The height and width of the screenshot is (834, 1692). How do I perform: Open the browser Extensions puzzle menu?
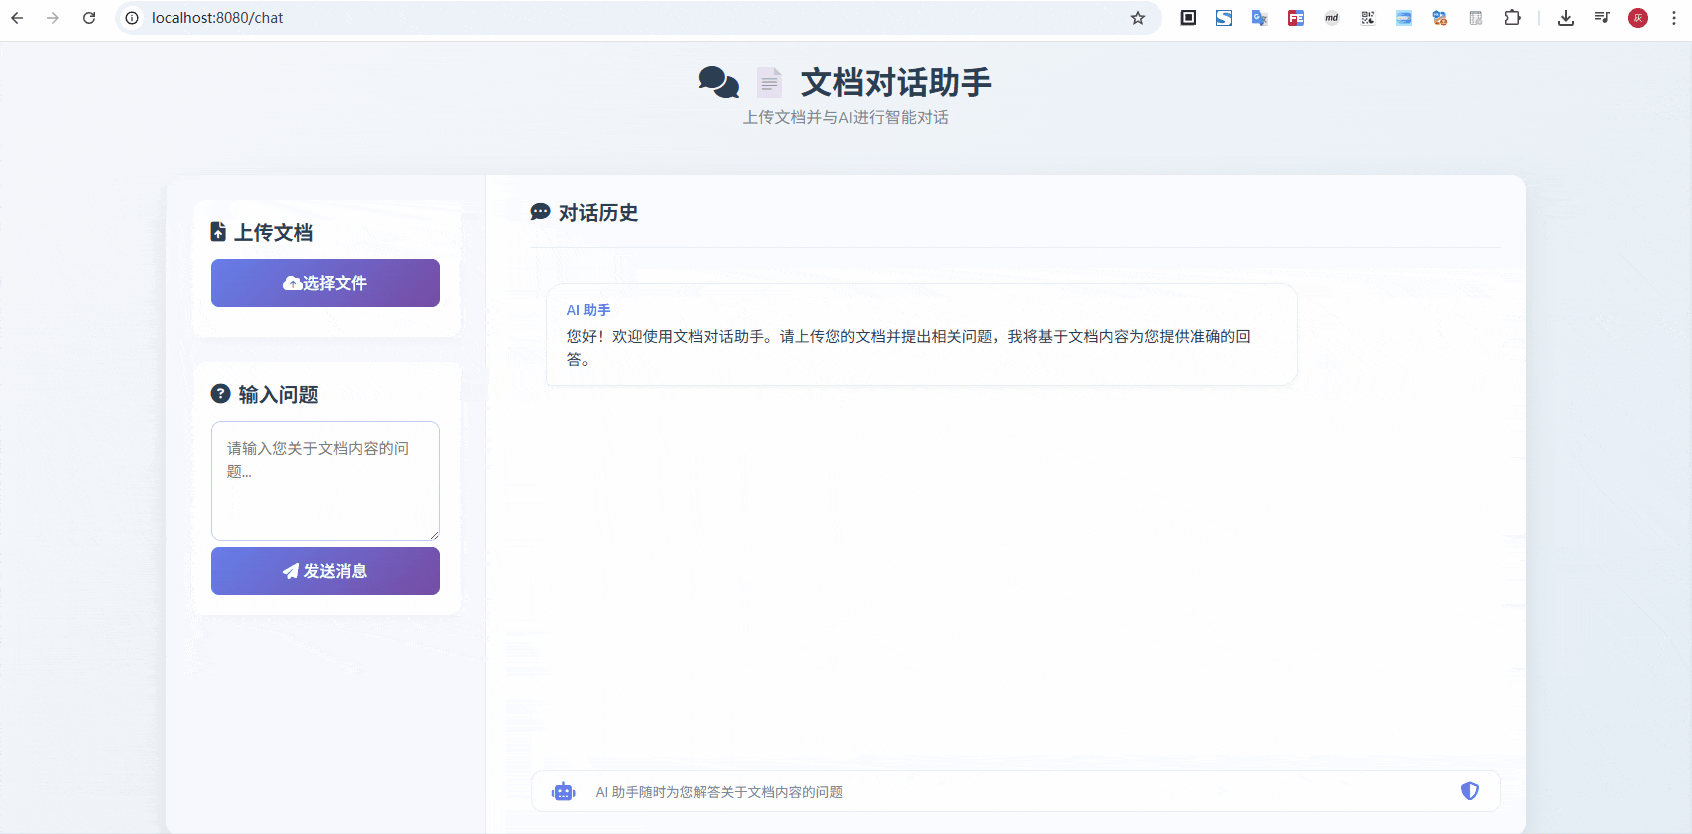pos(1512,18)
